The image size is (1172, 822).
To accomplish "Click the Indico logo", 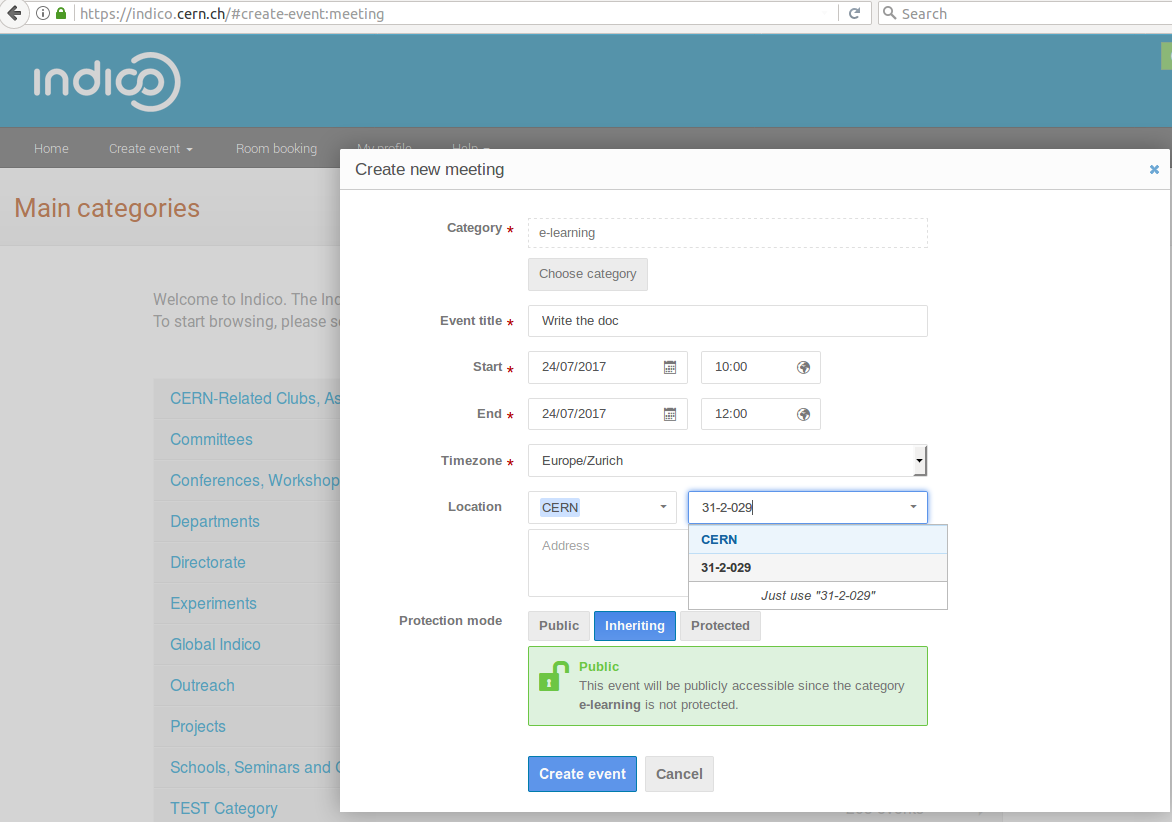I will (107, 81).
